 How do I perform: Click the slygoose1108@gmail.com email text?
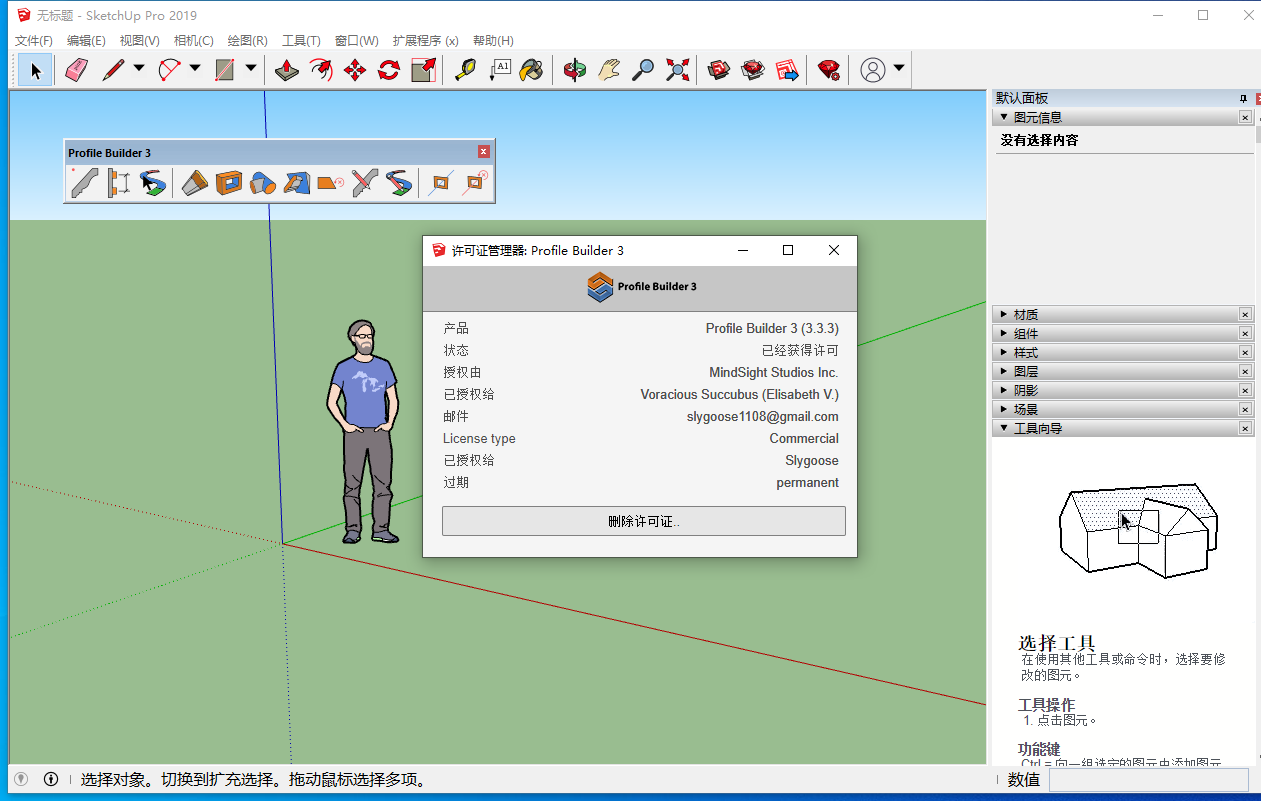click(x=763, y=416)
